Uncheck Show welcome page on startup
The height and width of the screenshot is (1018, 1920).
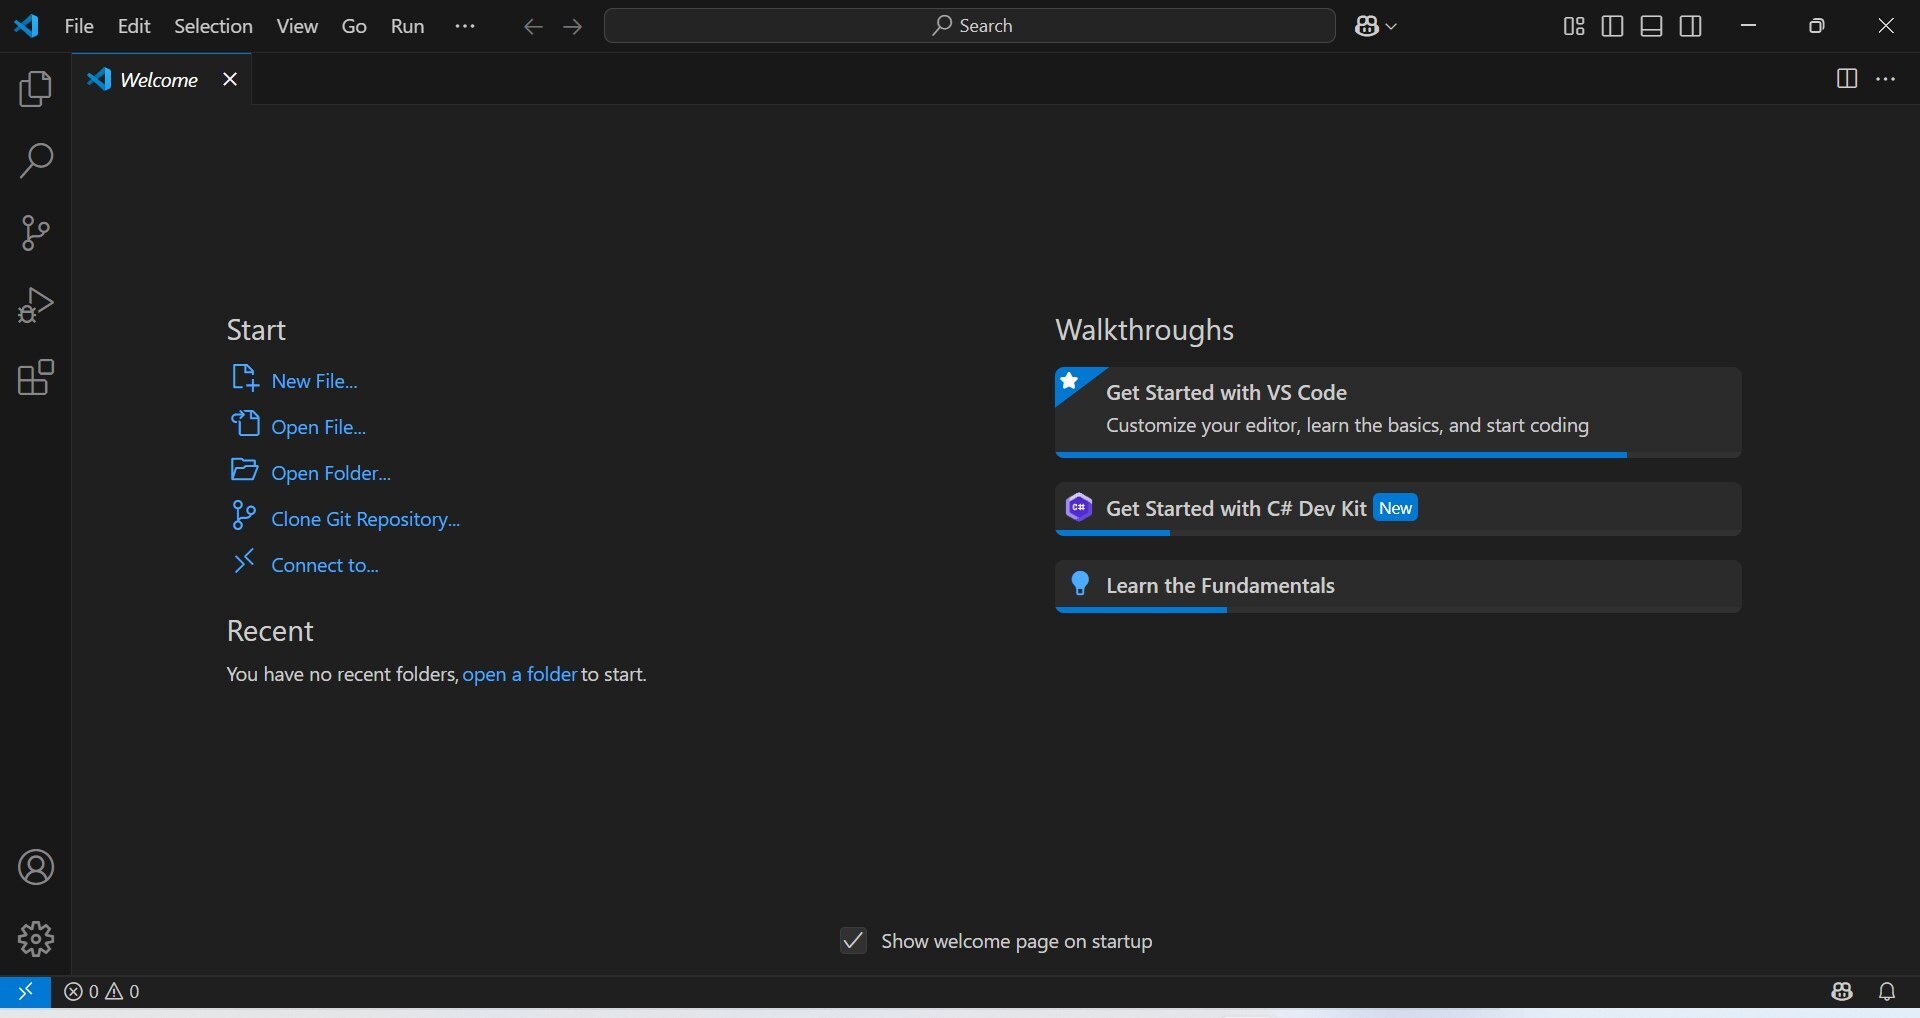[853, 941]
